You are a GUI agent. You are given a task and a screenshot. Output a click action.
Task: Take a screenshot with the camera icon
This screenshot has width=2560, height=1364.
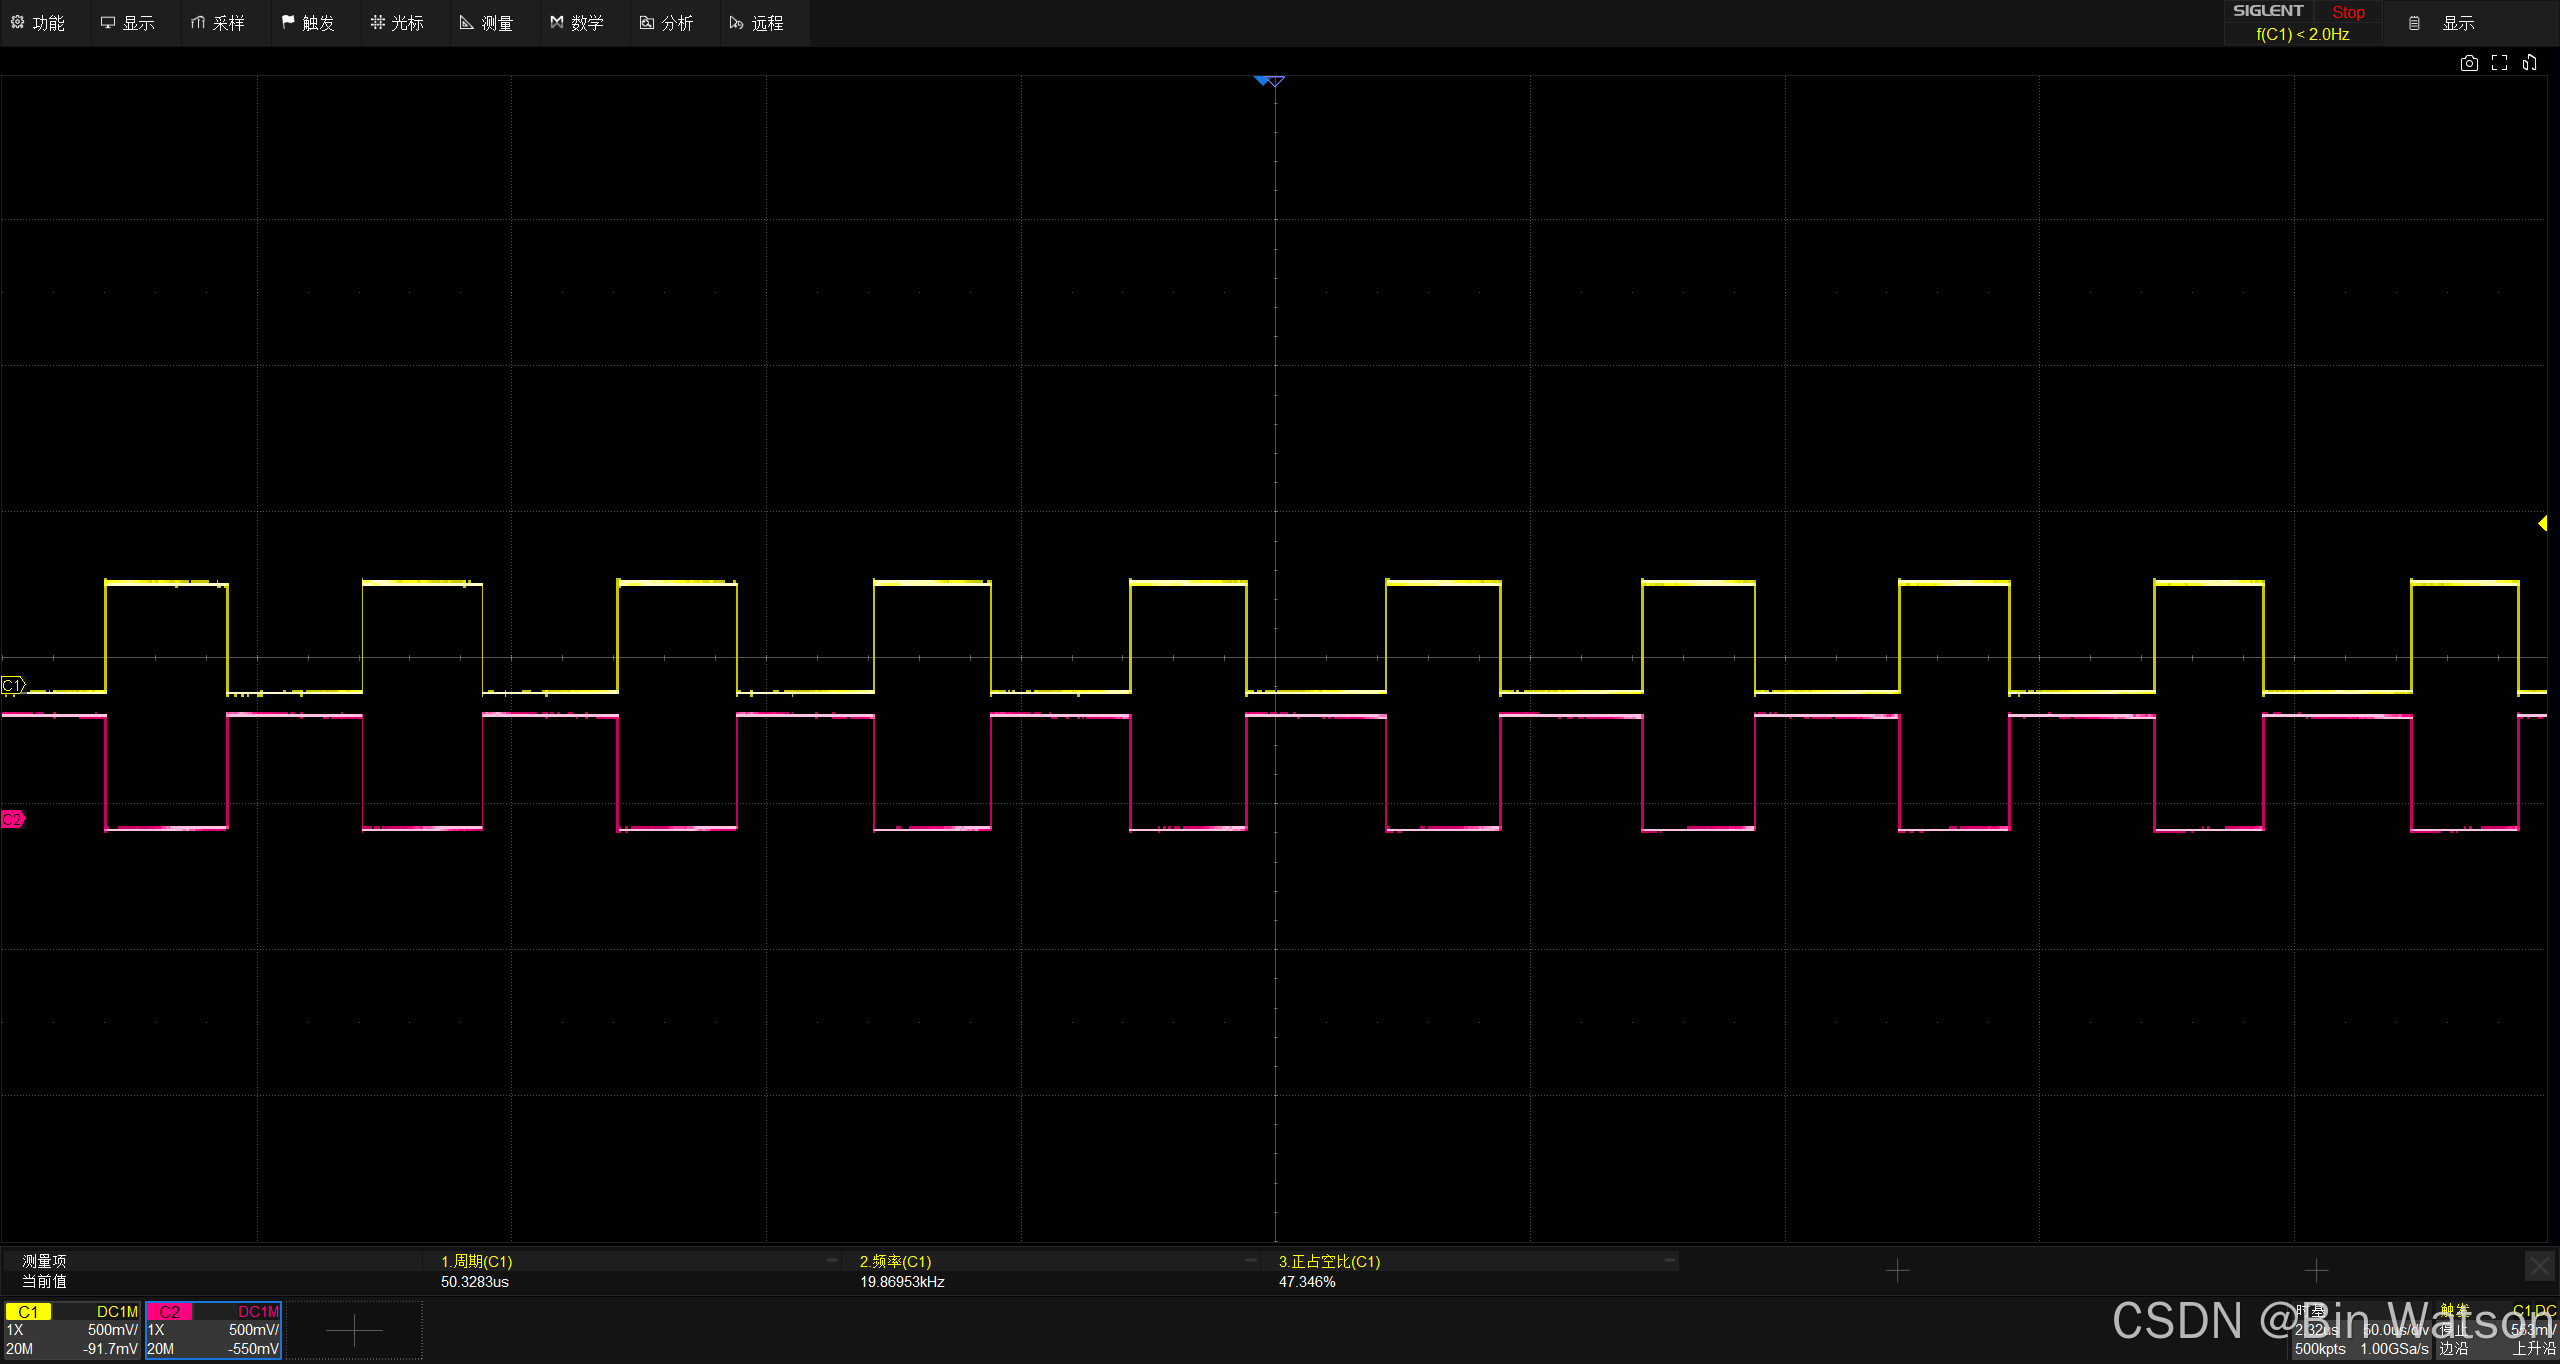2469,63
